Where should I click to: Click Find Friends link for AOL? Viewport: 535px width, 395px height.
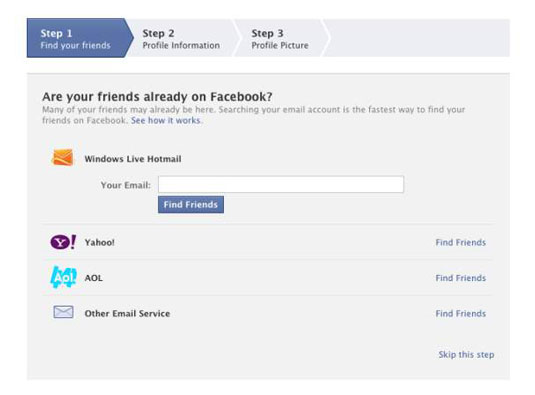click(460, 278)
